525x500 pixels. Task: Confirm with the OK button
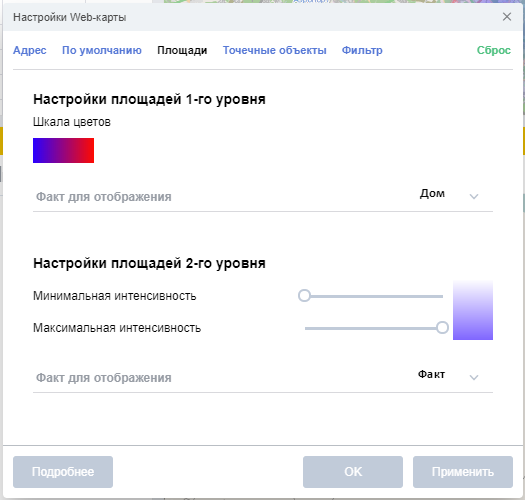click(x=353, y=472)
